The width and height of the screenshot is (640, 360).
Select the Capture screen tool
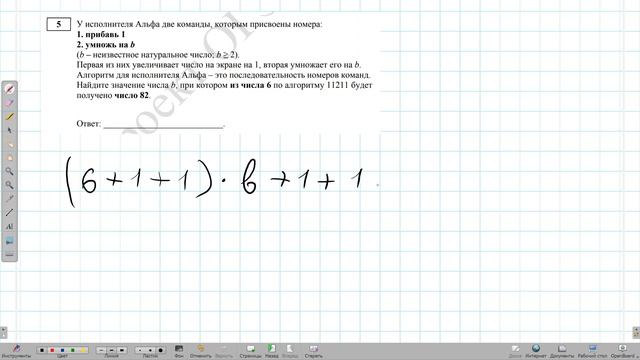point(9,241)
